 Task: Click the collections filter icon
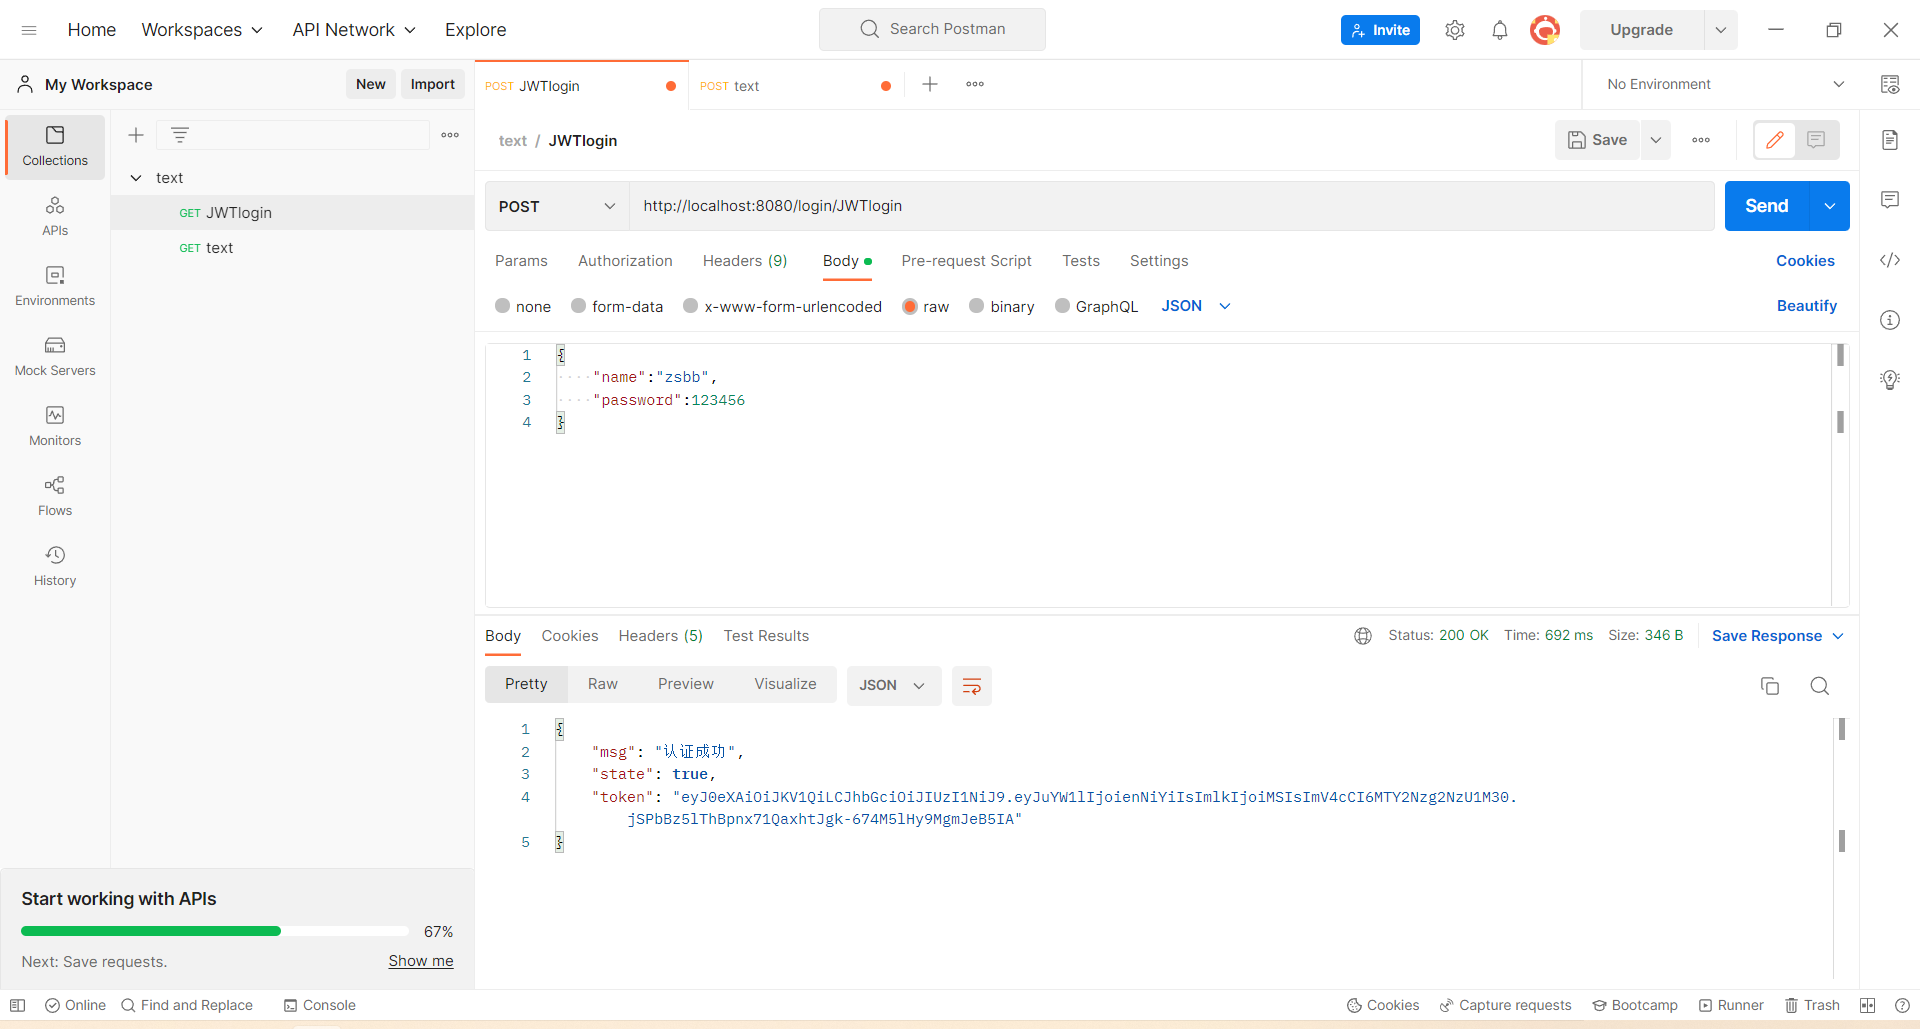pos(180,135)
